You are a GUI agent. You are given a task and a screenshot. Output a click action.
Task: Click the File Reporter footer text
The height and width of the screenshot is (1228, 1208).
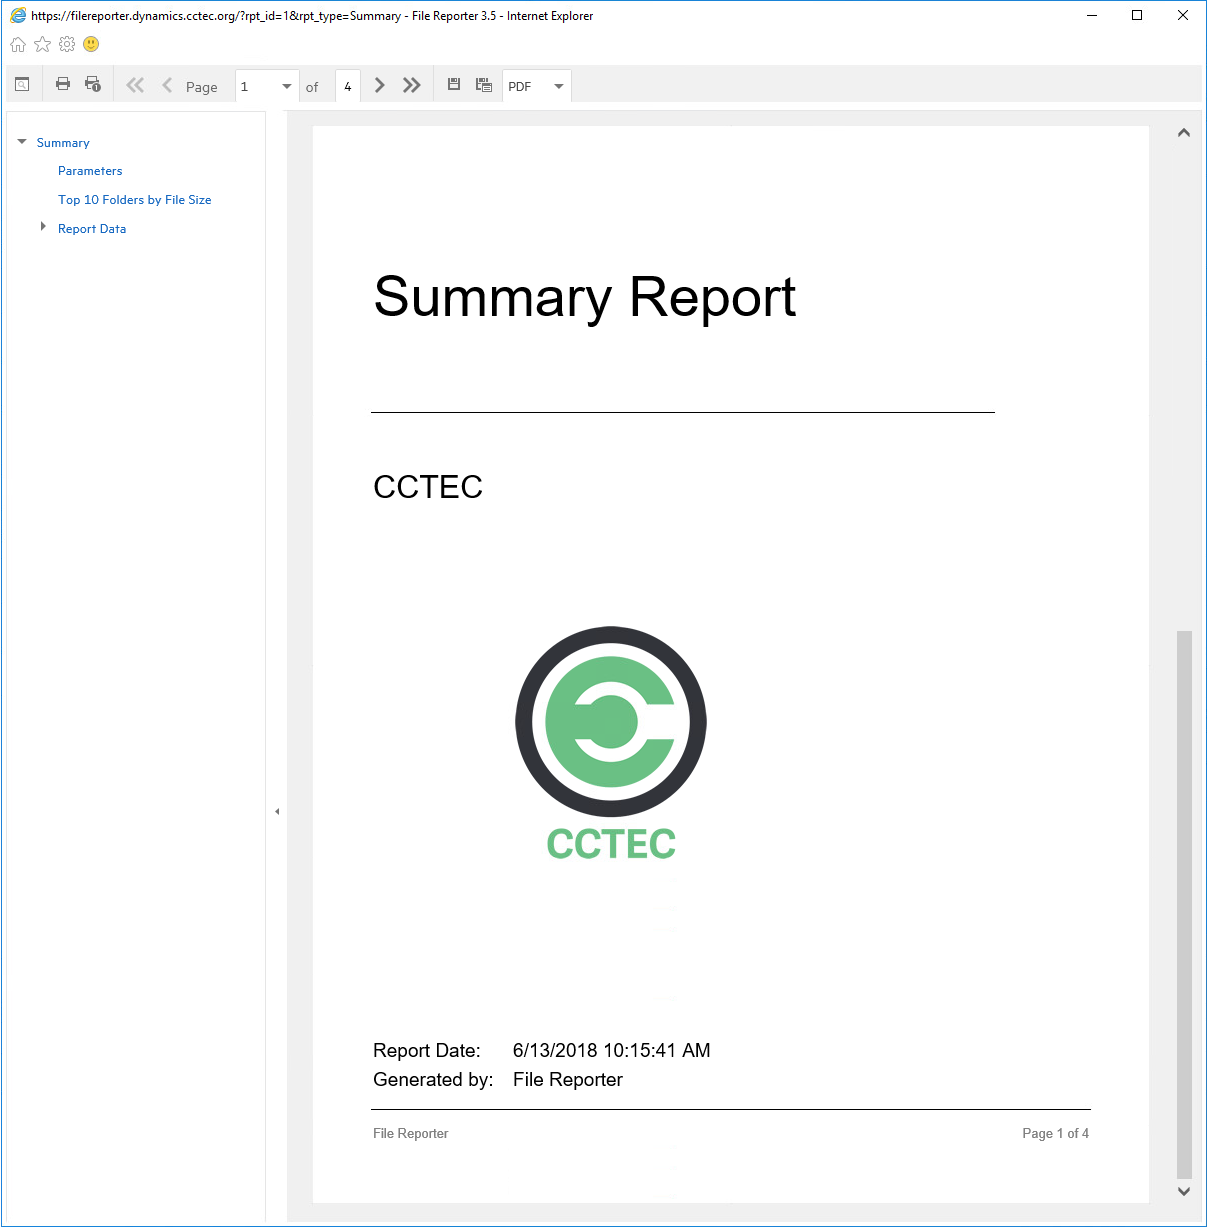pyautogui.click(x=410, y=1133)
